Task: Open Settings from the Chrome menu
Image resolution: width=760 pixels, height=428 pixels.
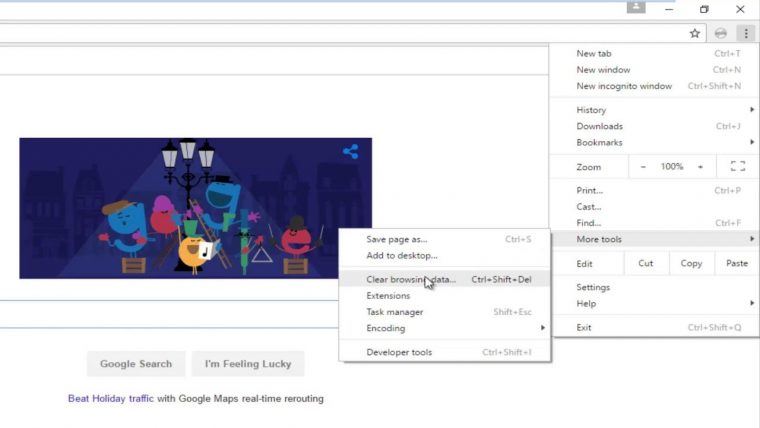Action: pyautogui.click(x=654, y=287)
